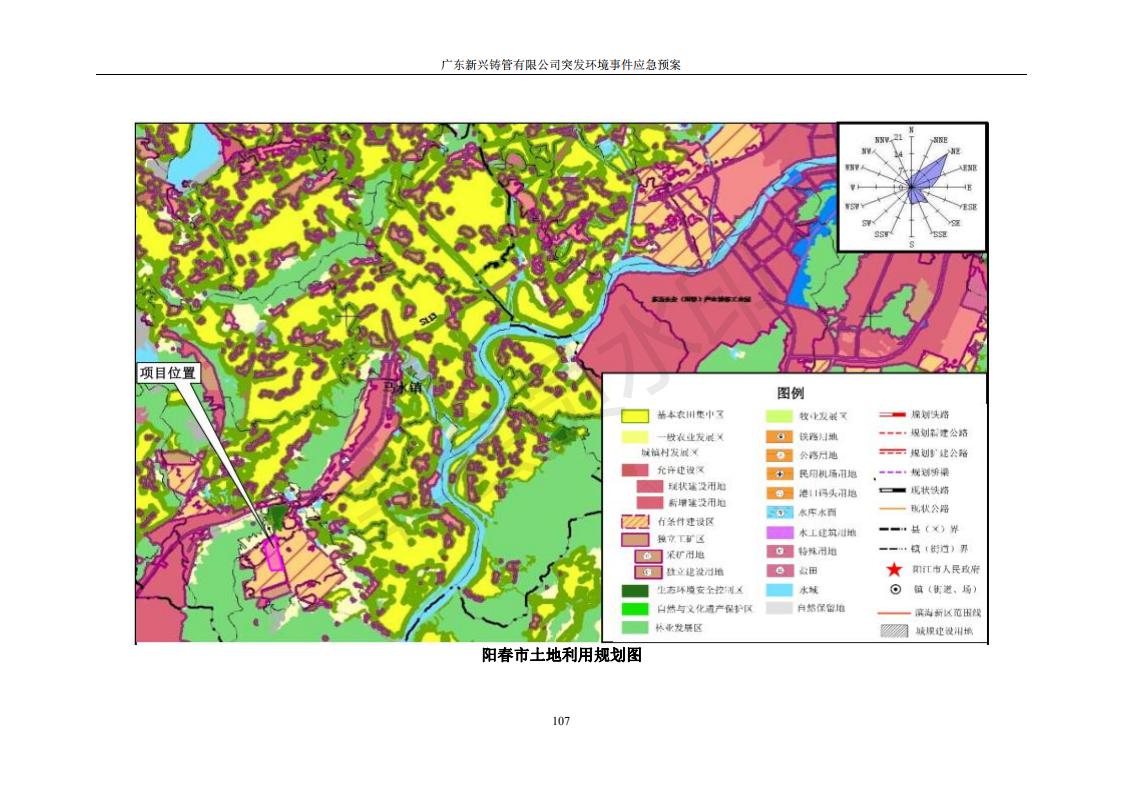Click the 水库水面 legend icon

pos(780,512)
